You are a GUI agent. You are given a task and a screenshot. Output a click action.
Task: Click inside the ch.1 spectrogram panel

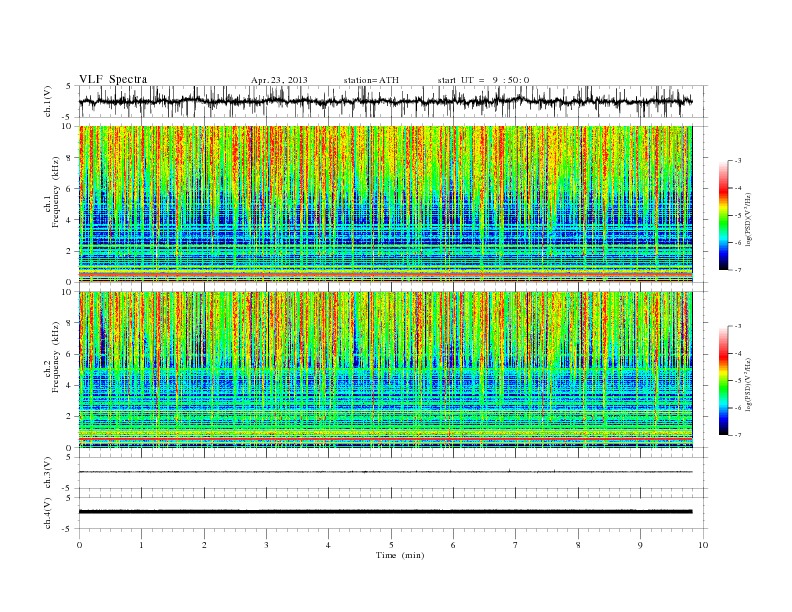pyautogui.click(x=386, y=204)
